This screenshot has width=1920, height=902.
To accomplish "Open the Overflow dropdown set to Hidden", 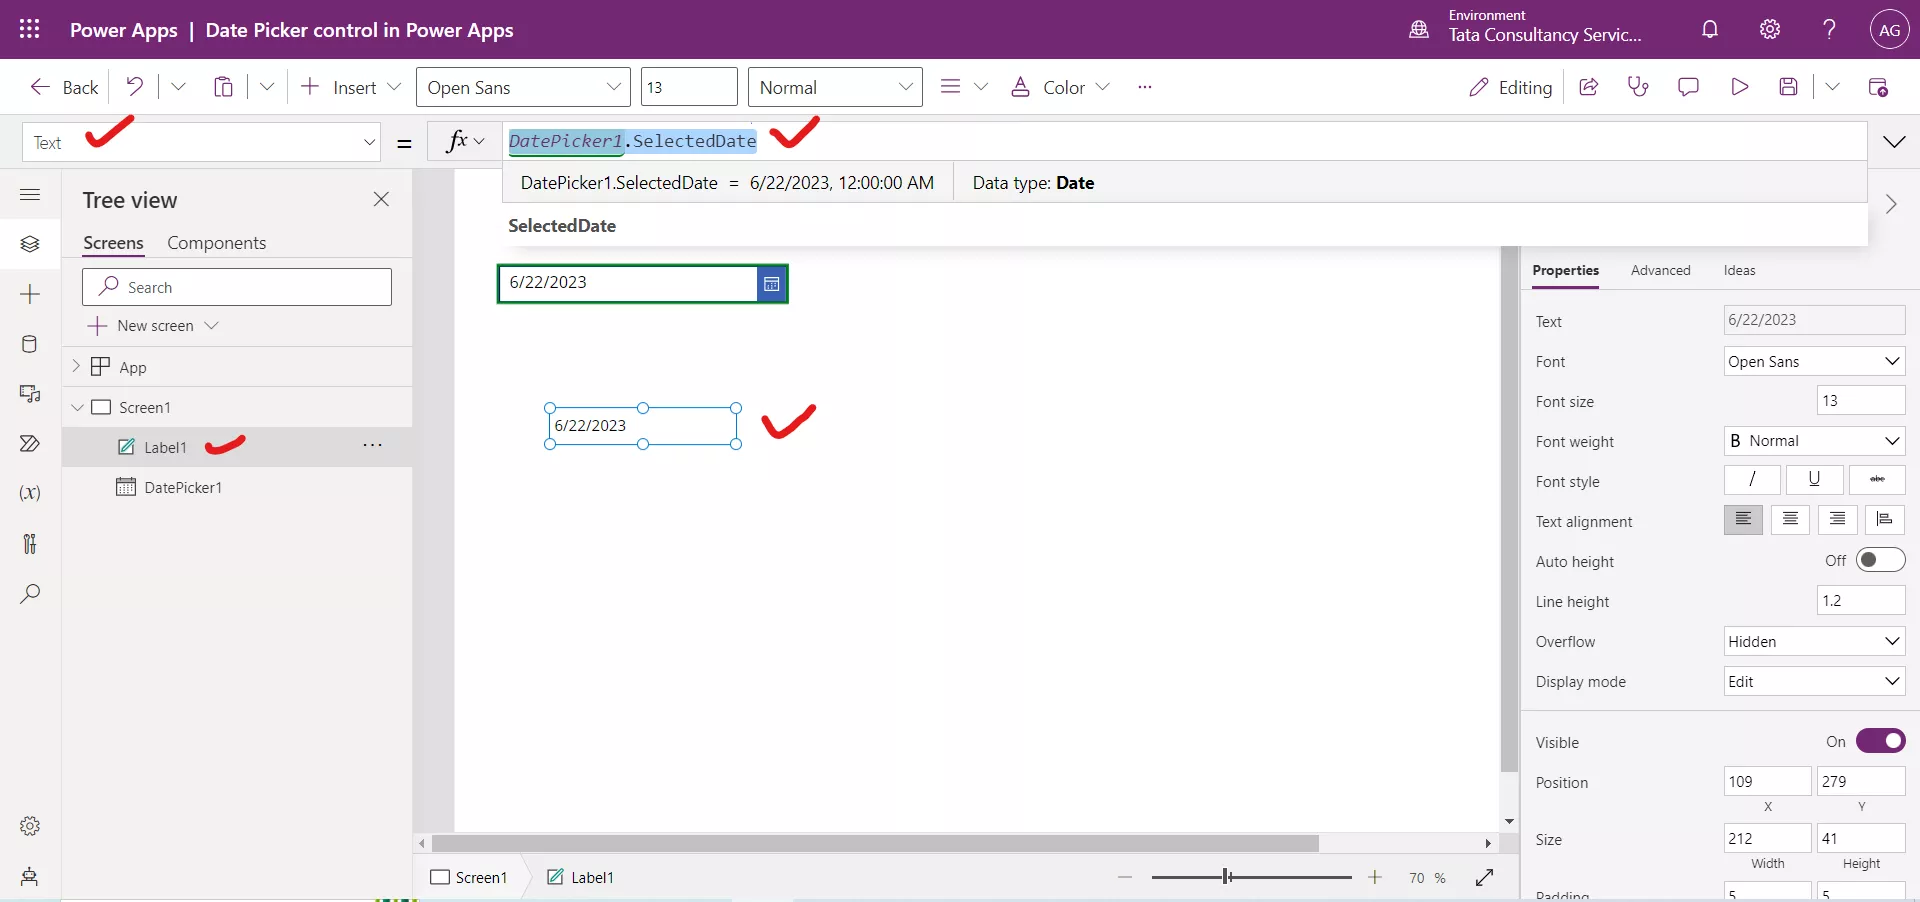I will pyautogui.click(x=1814, y=641).
